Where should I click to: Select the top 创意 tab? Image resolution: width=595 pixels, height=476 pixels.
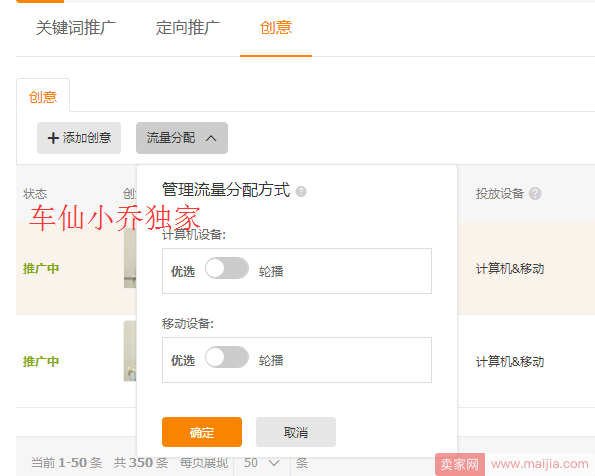(275, 28)
